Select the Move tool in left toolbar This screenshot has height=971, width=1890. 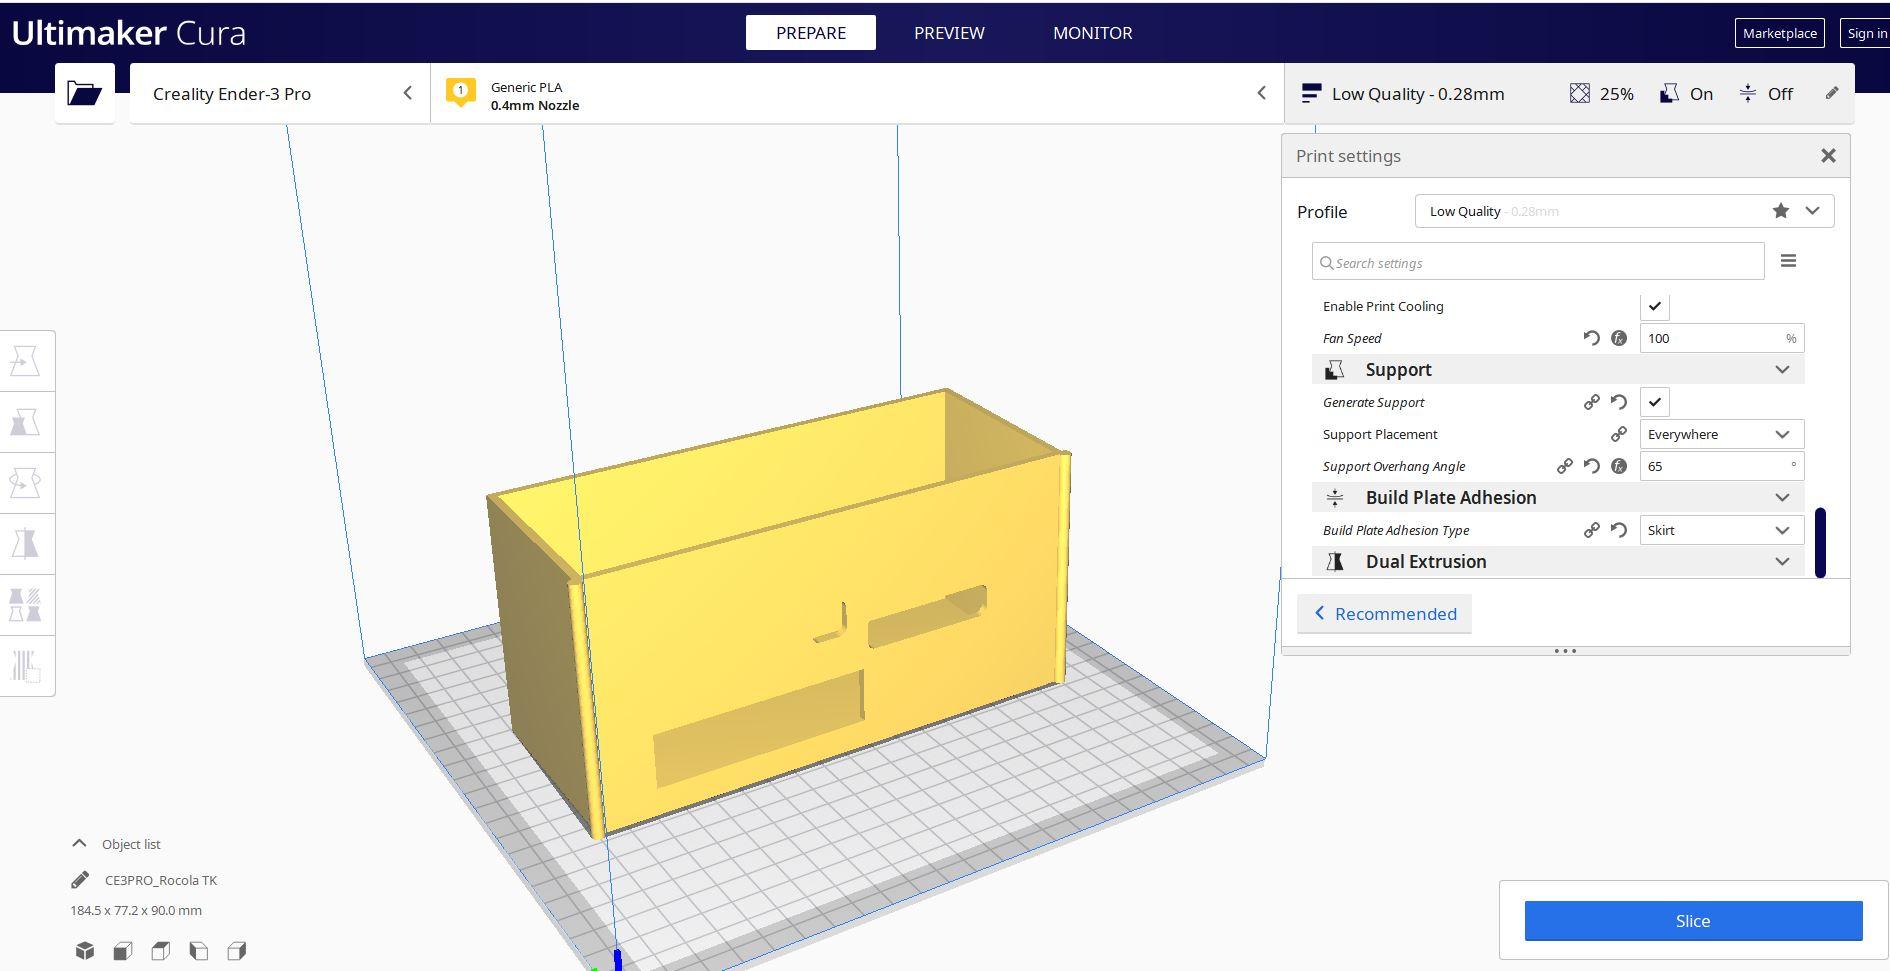(25, 361)
